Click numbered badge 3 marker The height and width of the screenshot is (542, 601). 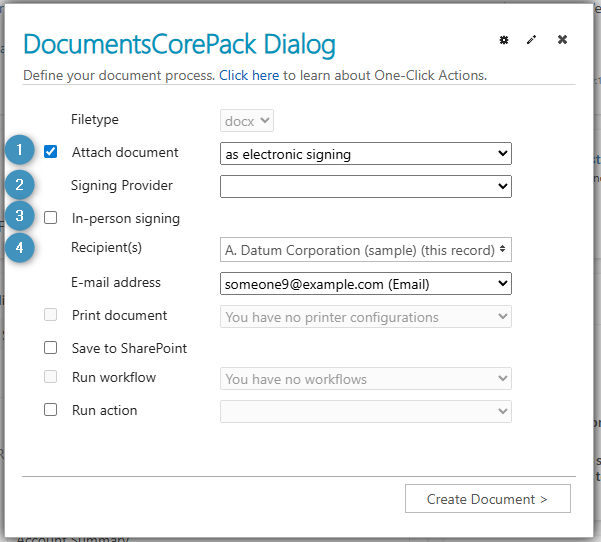[x=19, y=217]
